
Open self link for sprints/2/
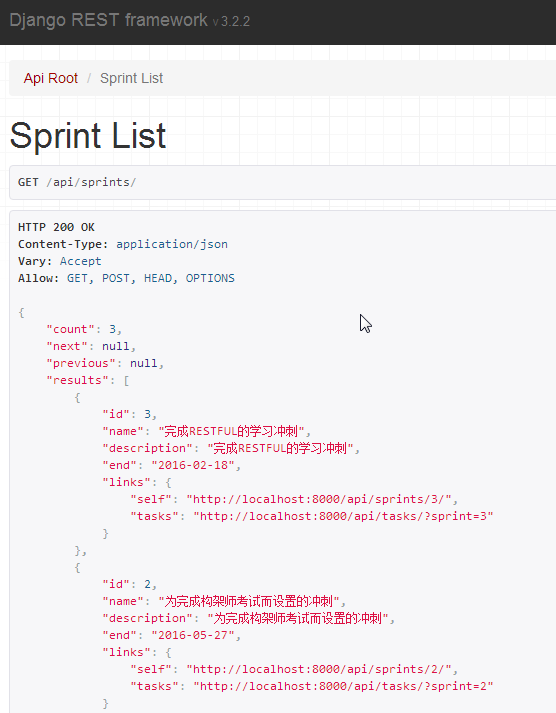pos(319,669)
